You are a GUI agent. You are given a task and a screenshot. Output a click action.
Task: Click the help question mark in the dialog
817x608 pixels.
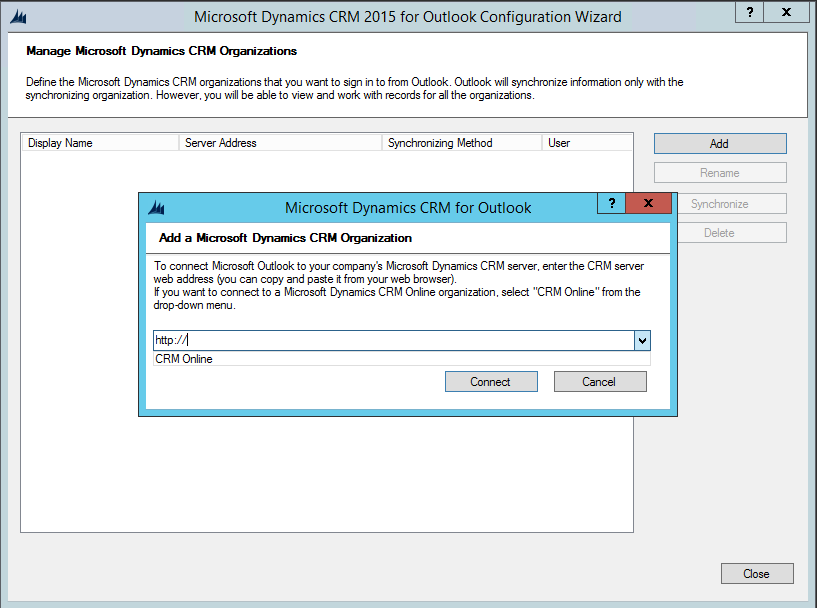(x=611, y=204)
